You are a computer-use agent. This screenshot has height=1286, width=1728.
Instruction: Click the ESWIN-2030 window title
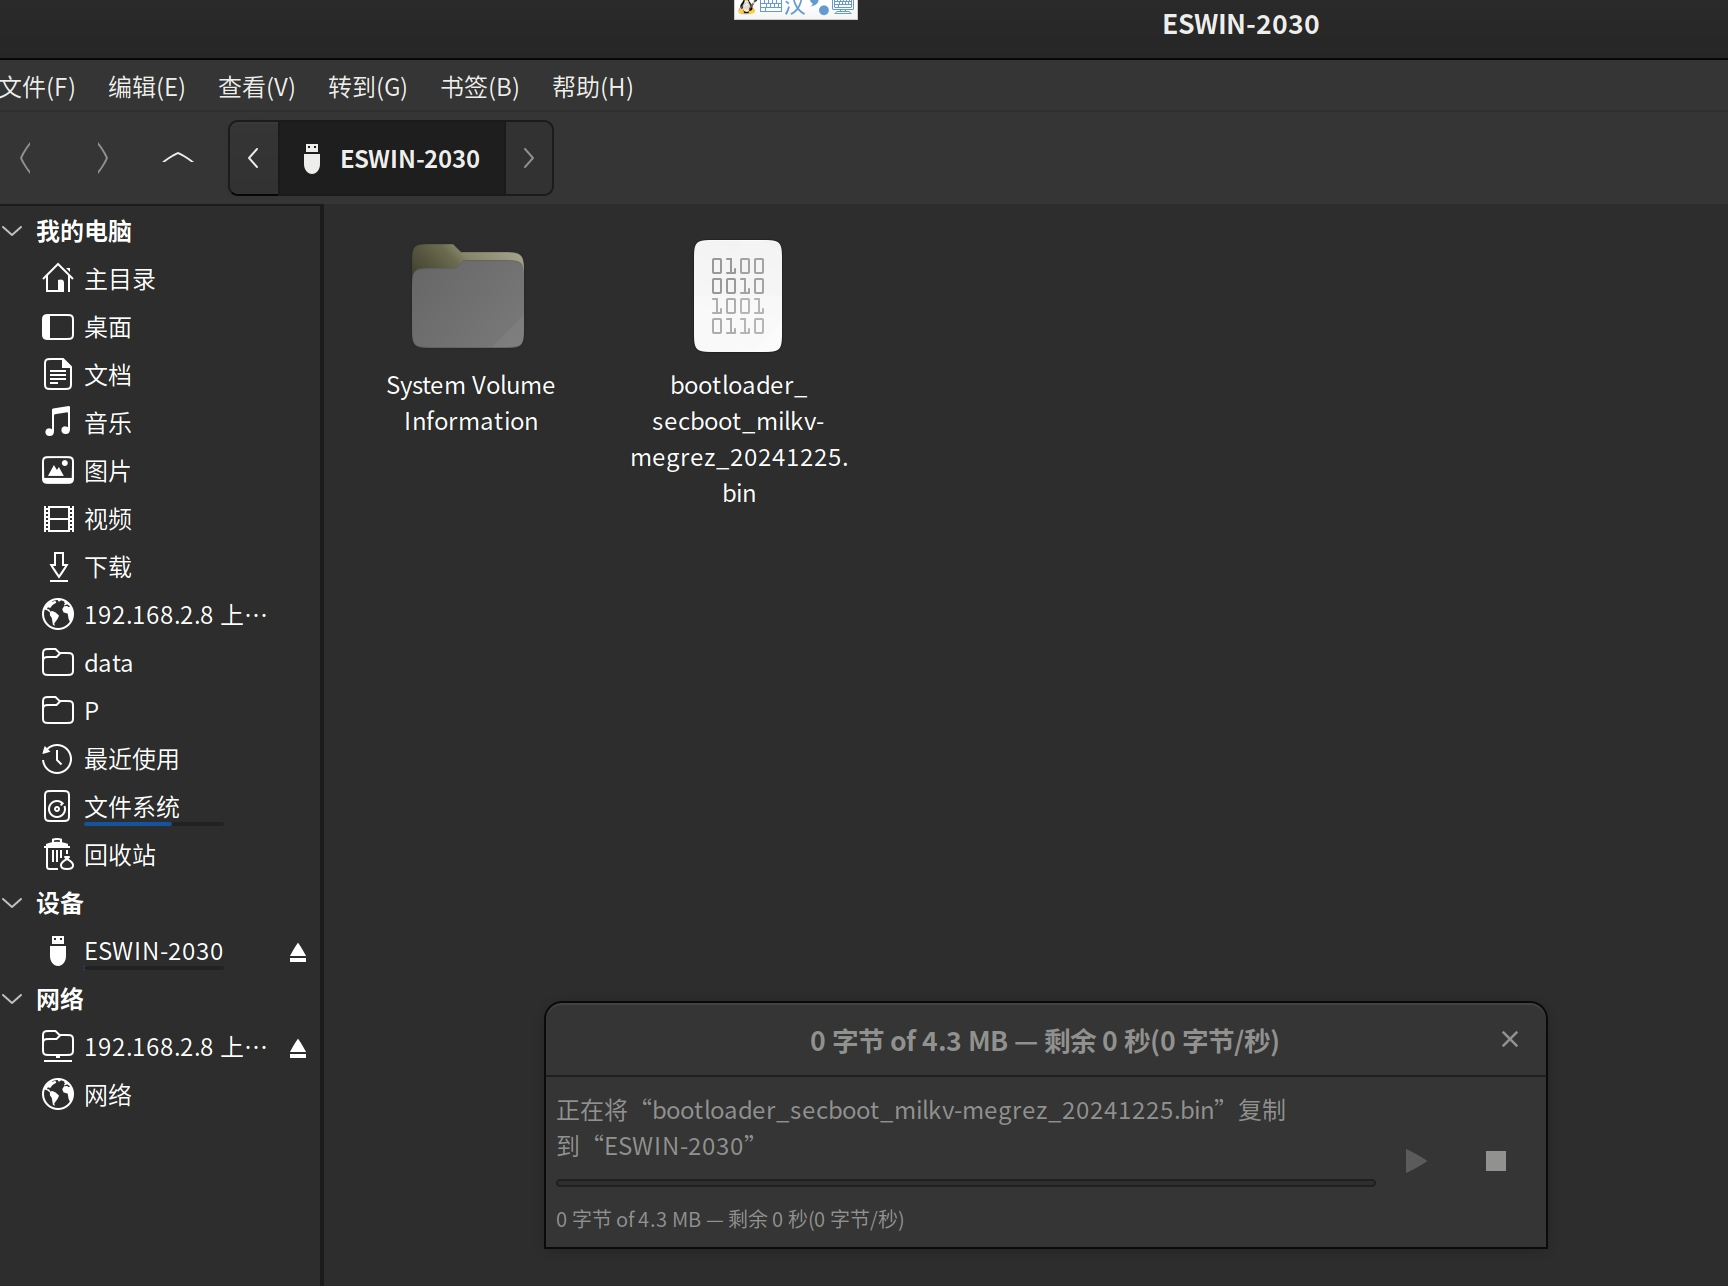(1240, 24)
